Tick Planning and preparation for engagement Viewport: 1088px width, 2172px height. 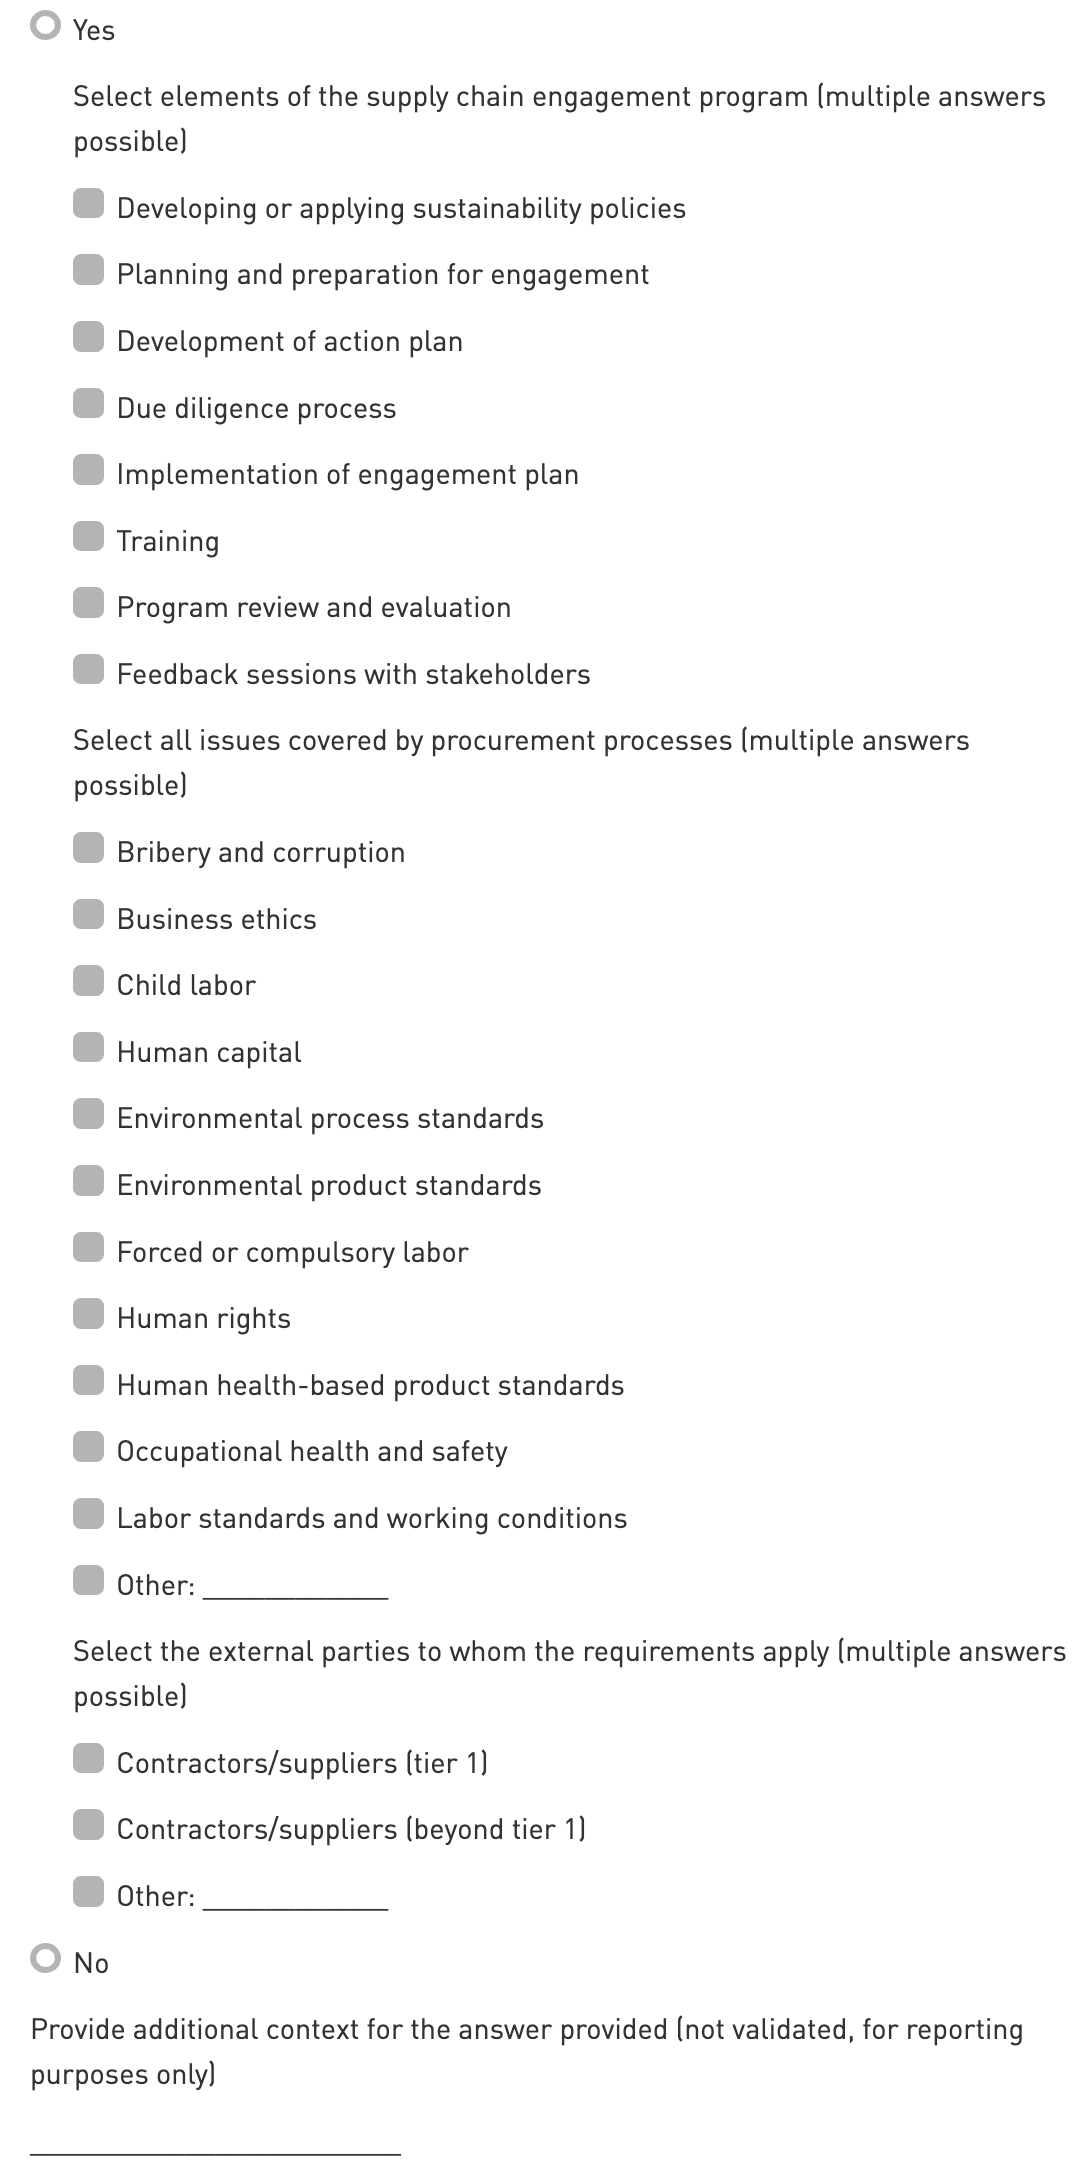88,271
